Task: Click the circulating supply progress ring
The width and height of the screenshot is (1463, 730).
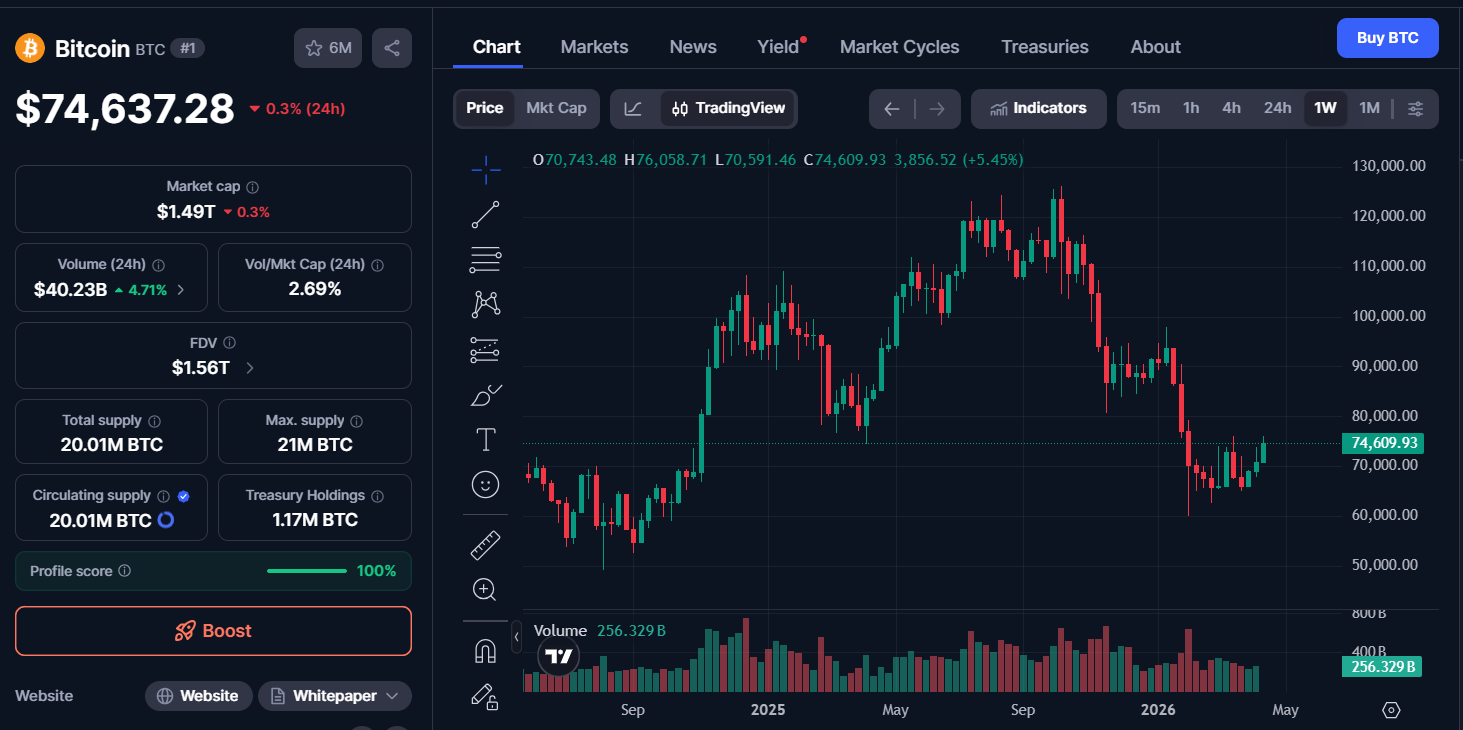Action: [166, 520]
